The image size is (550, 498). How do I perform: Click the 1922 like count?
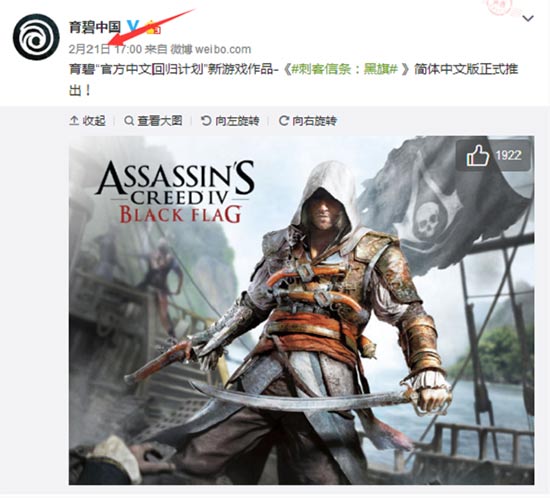point(509,155)
